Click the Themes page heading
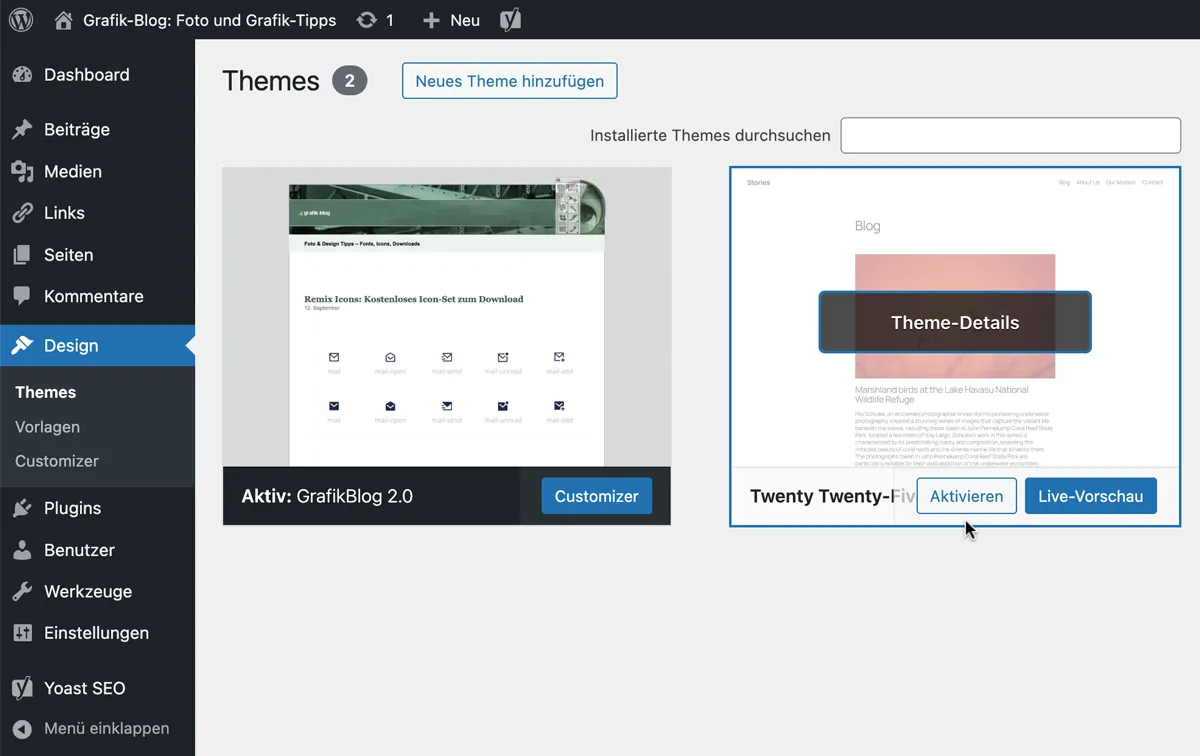 271,81
